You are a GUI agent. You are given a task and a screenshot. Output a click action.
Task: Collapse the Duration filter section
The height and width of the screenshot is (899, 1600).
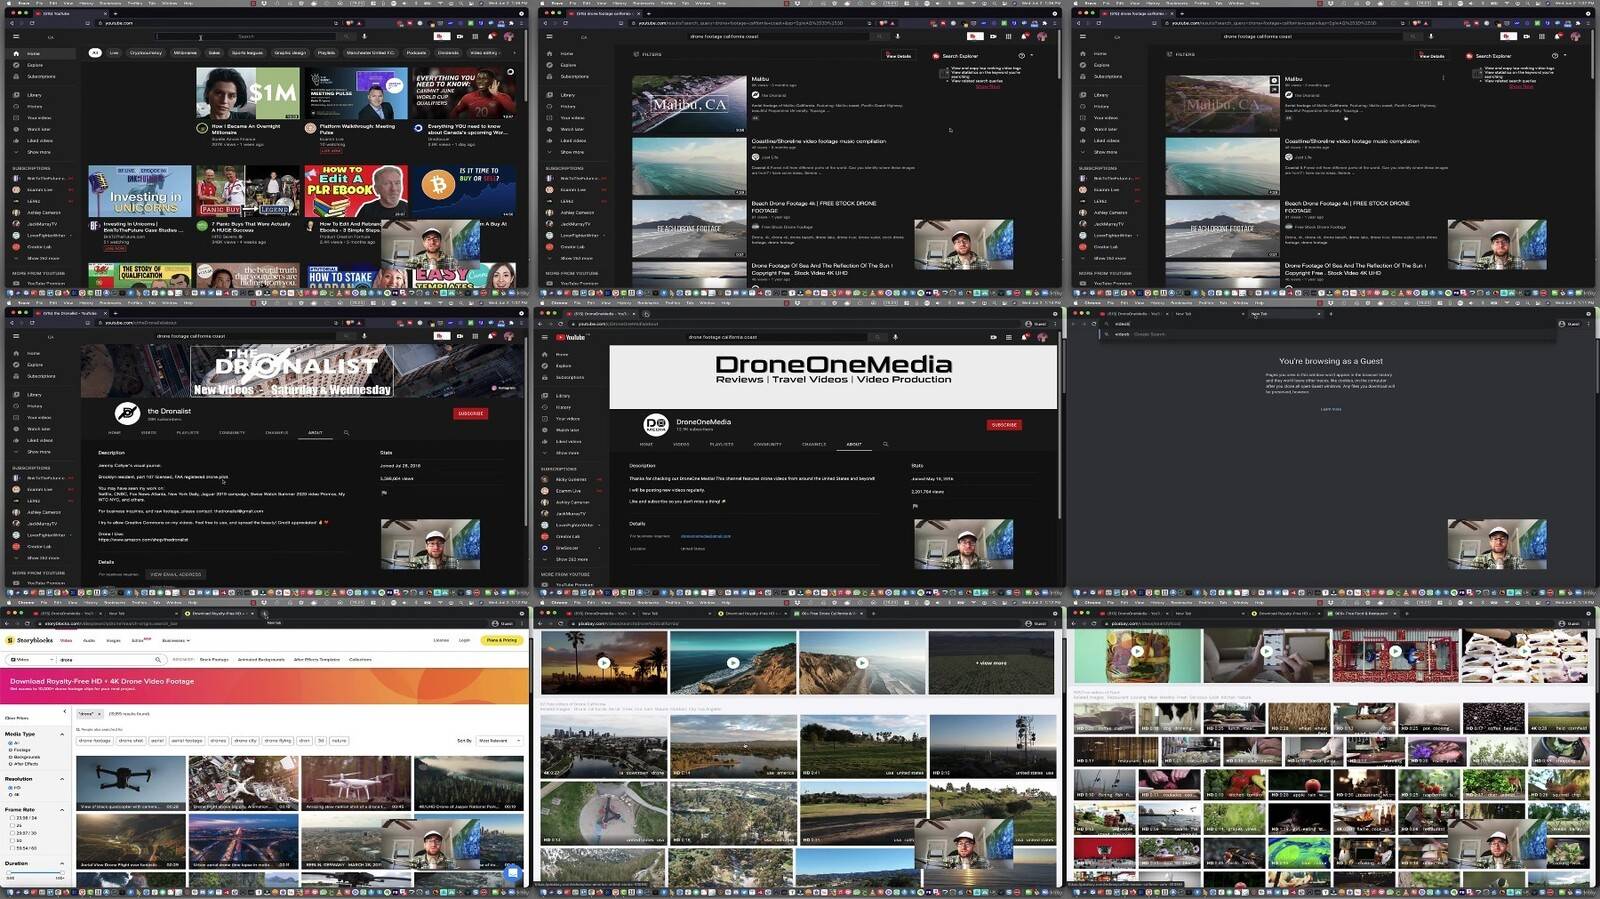click(x=62, y=864)
